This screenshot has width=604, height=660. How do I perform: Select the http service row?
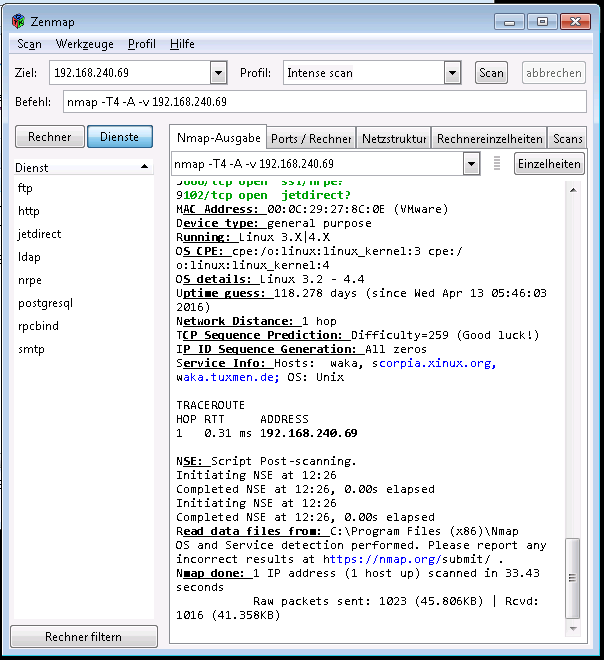pos(83,211)
